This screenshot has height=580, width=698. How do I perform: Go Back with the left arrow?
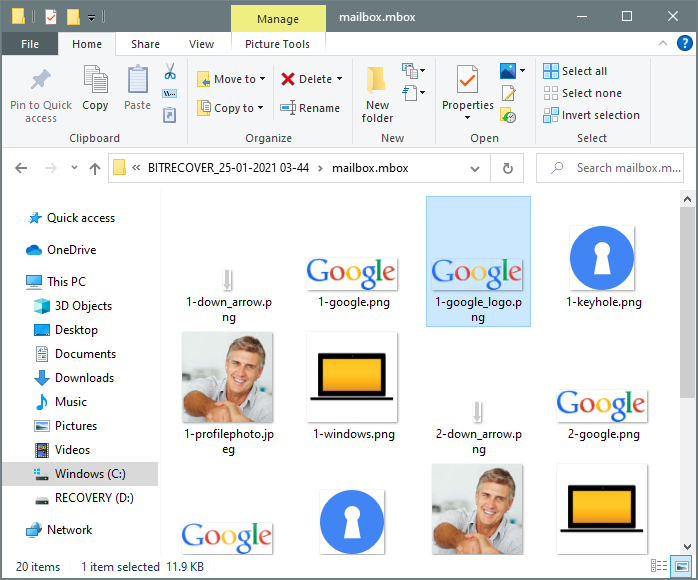21,168
